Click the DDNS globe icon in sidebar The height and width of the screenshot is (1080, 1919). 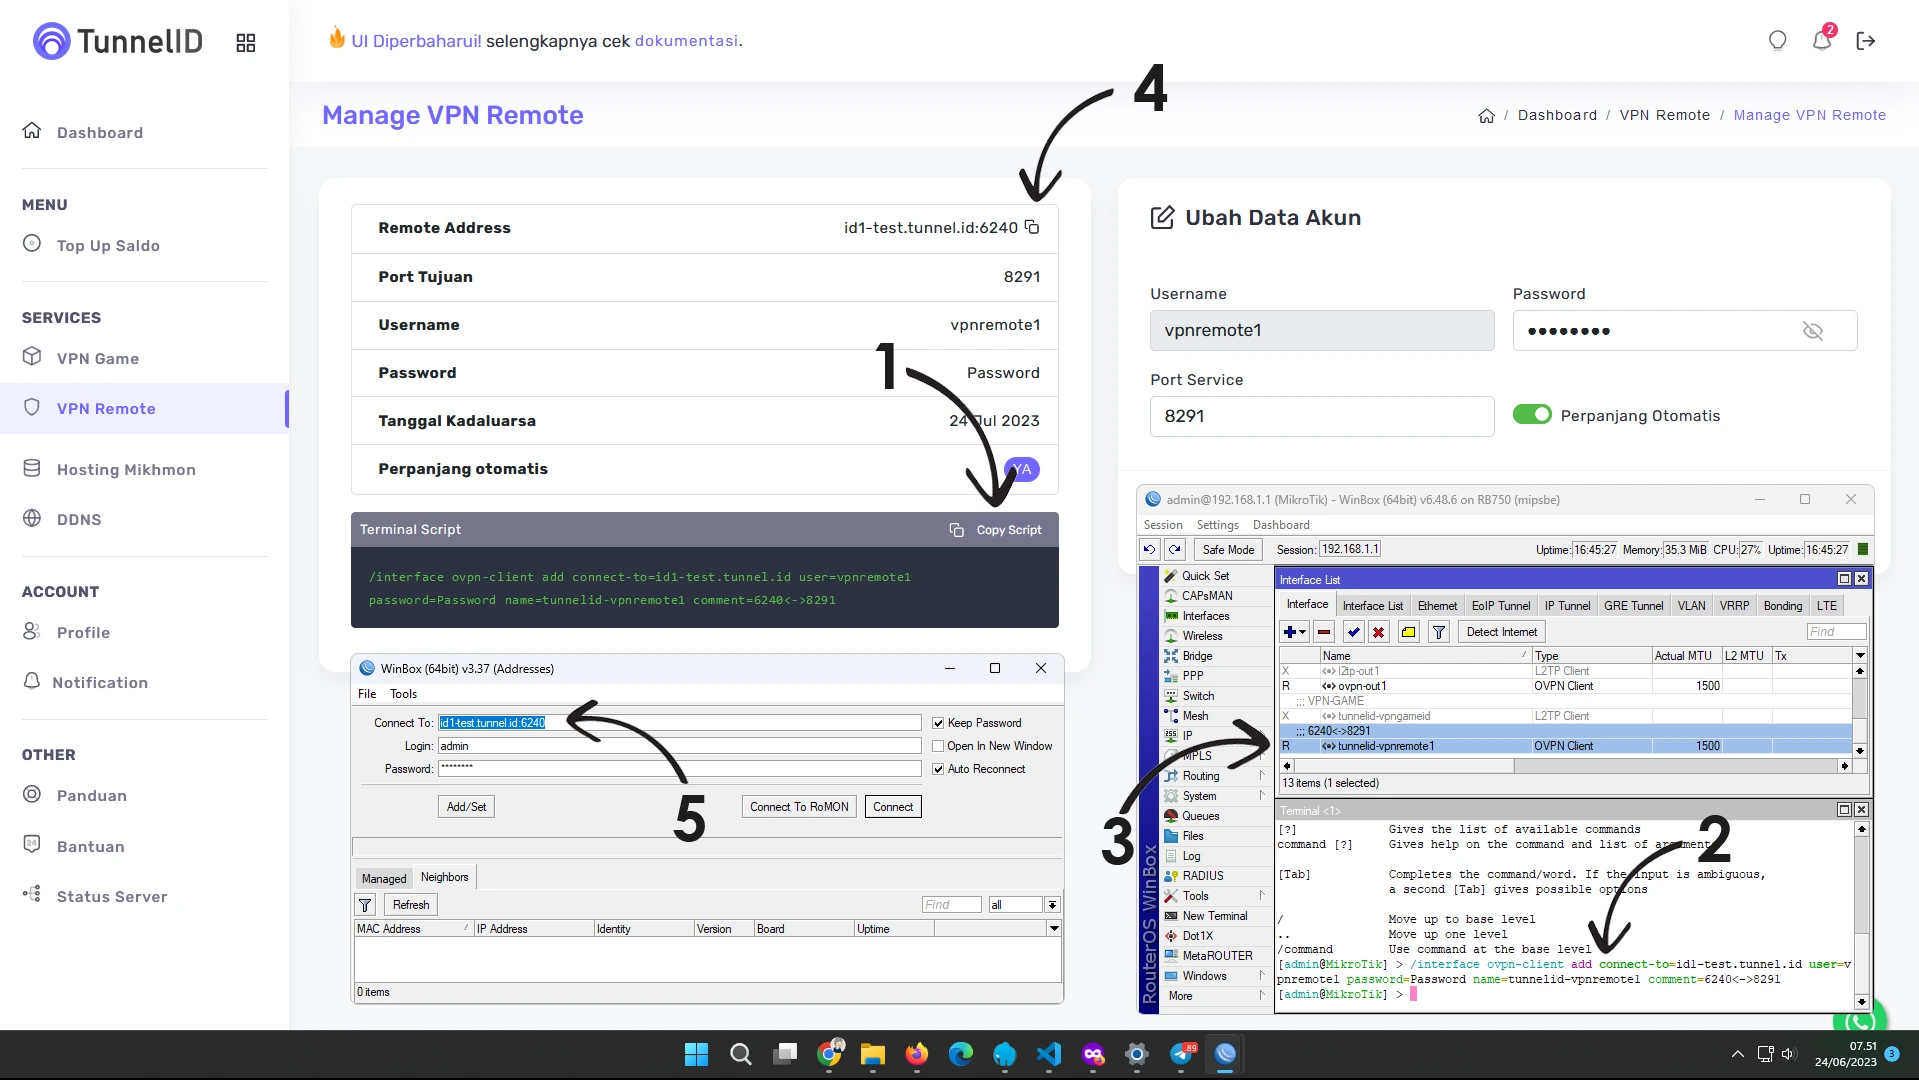click(x=32, y=518)
